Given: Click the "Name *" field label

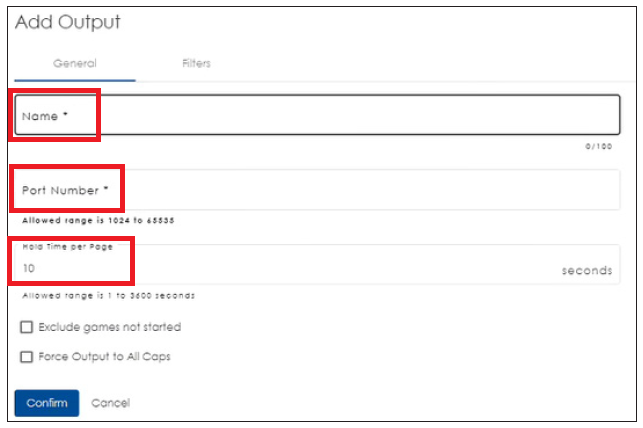Looking at the screenshot, I should pyautogui.click(x=46, y=116).
